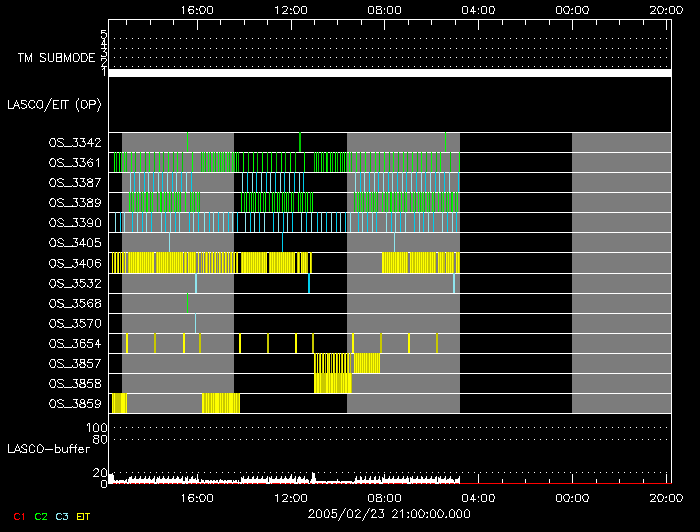Click the top axis 20:00 label
Image resolution: width=700 pixels, height=532 pixels.
(x=666, y=10)
